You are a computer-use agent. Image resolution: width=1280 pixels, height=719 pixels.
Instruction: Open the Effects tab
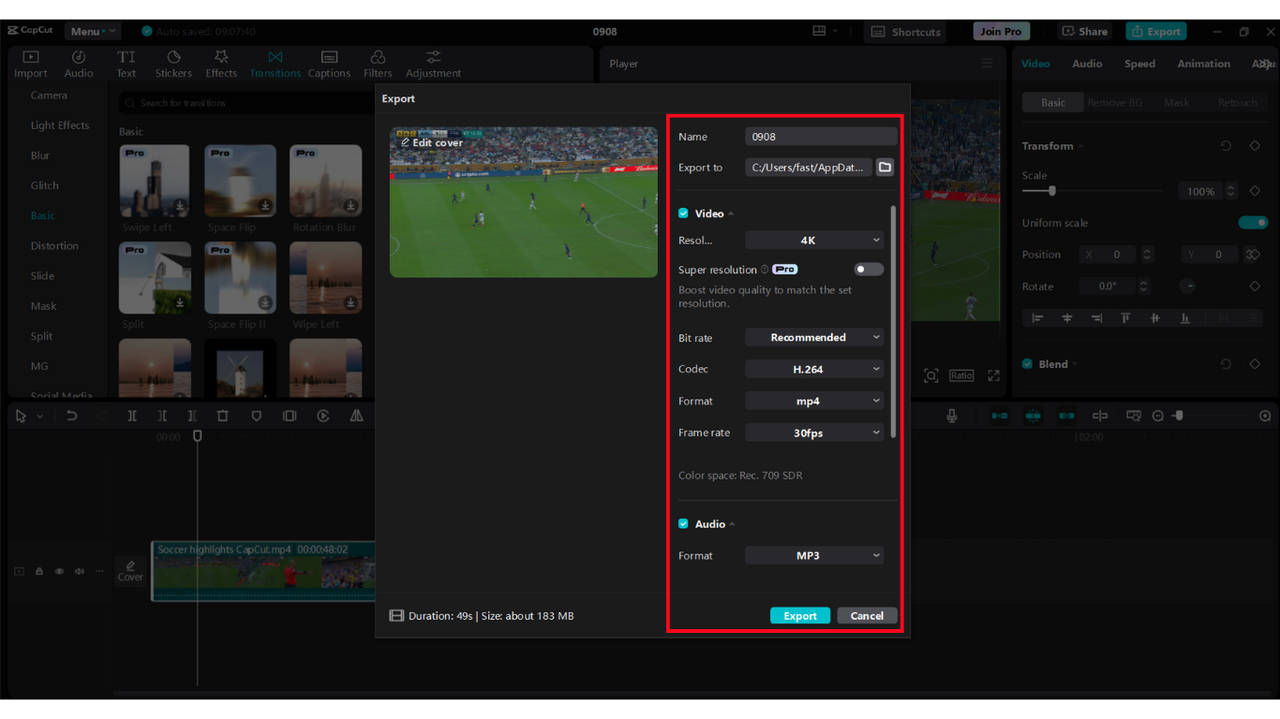tap(221, 64)
